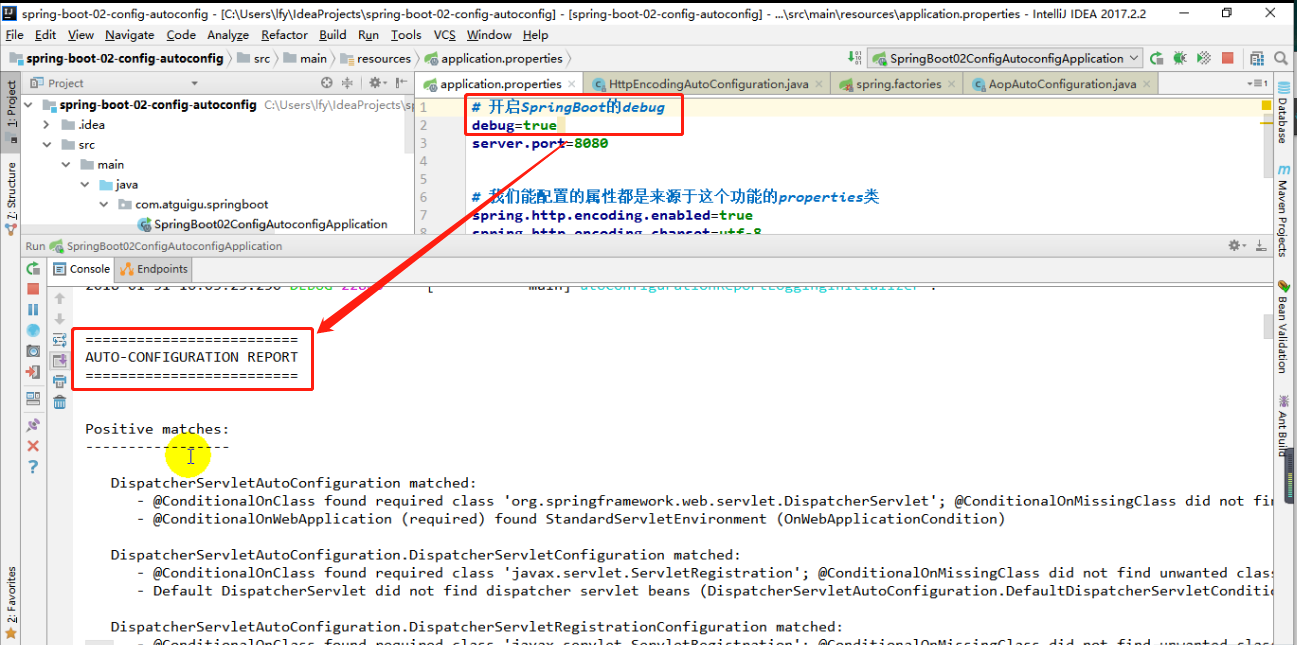This screenshot has width=1297, height=645.
Task: Open the Structure tool window
Action: point(11,197)
